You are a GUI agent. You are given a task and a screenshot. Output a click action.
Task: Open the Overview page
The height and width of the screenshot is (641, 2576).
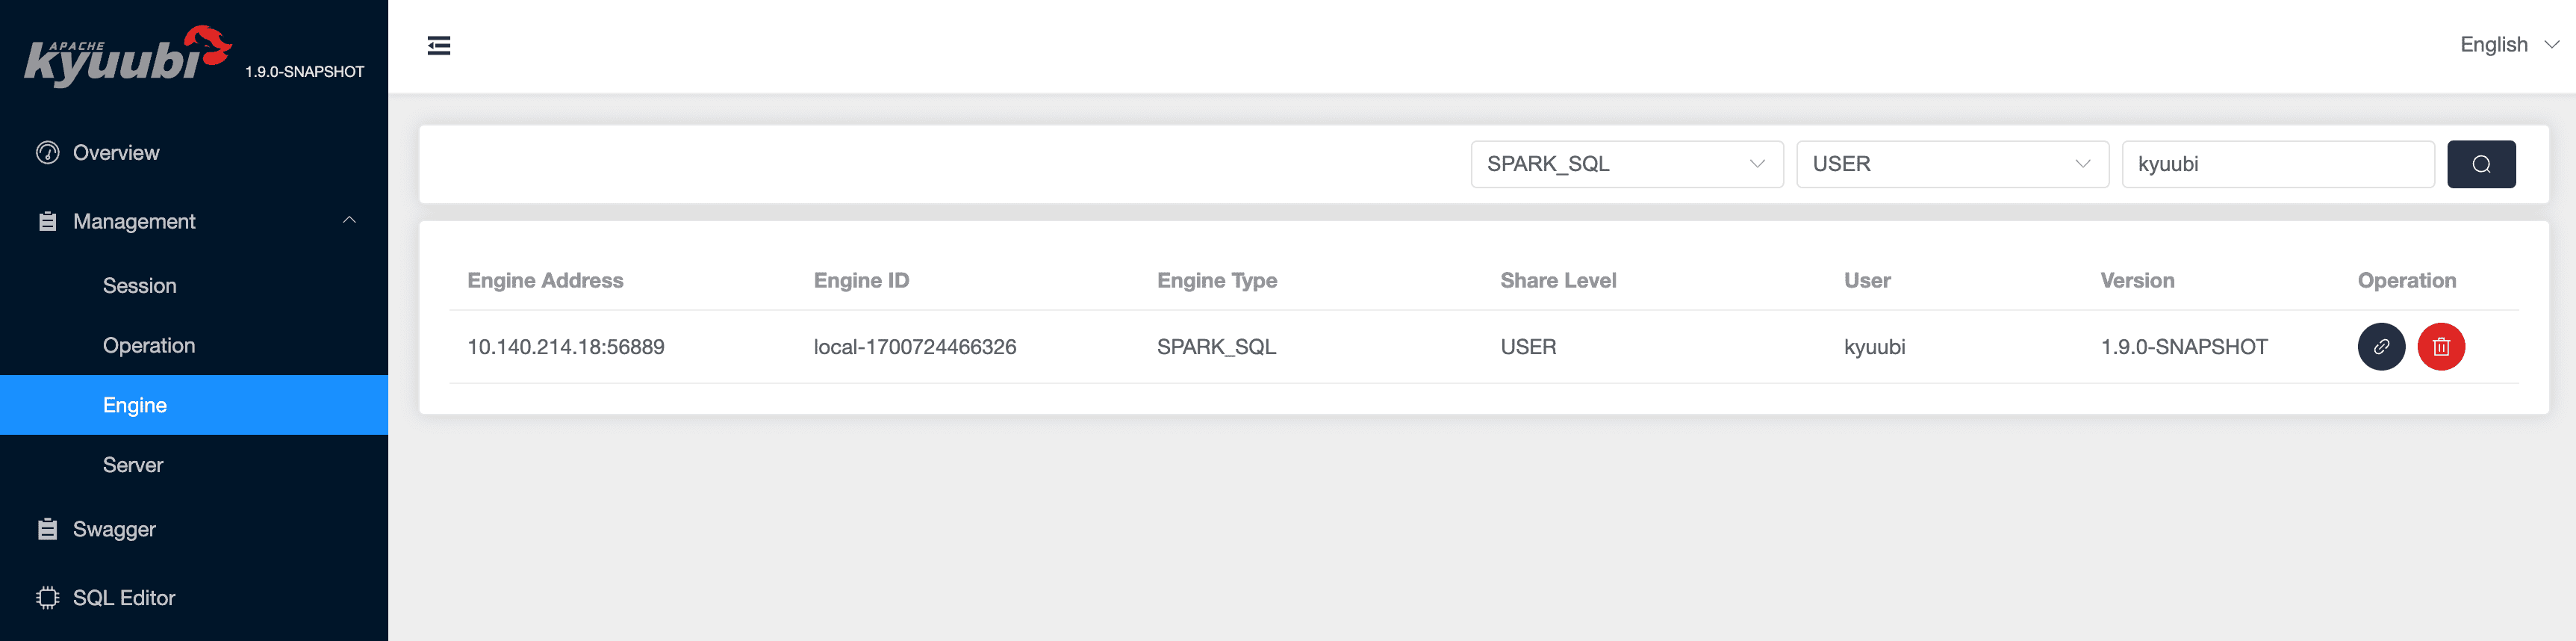116,153
